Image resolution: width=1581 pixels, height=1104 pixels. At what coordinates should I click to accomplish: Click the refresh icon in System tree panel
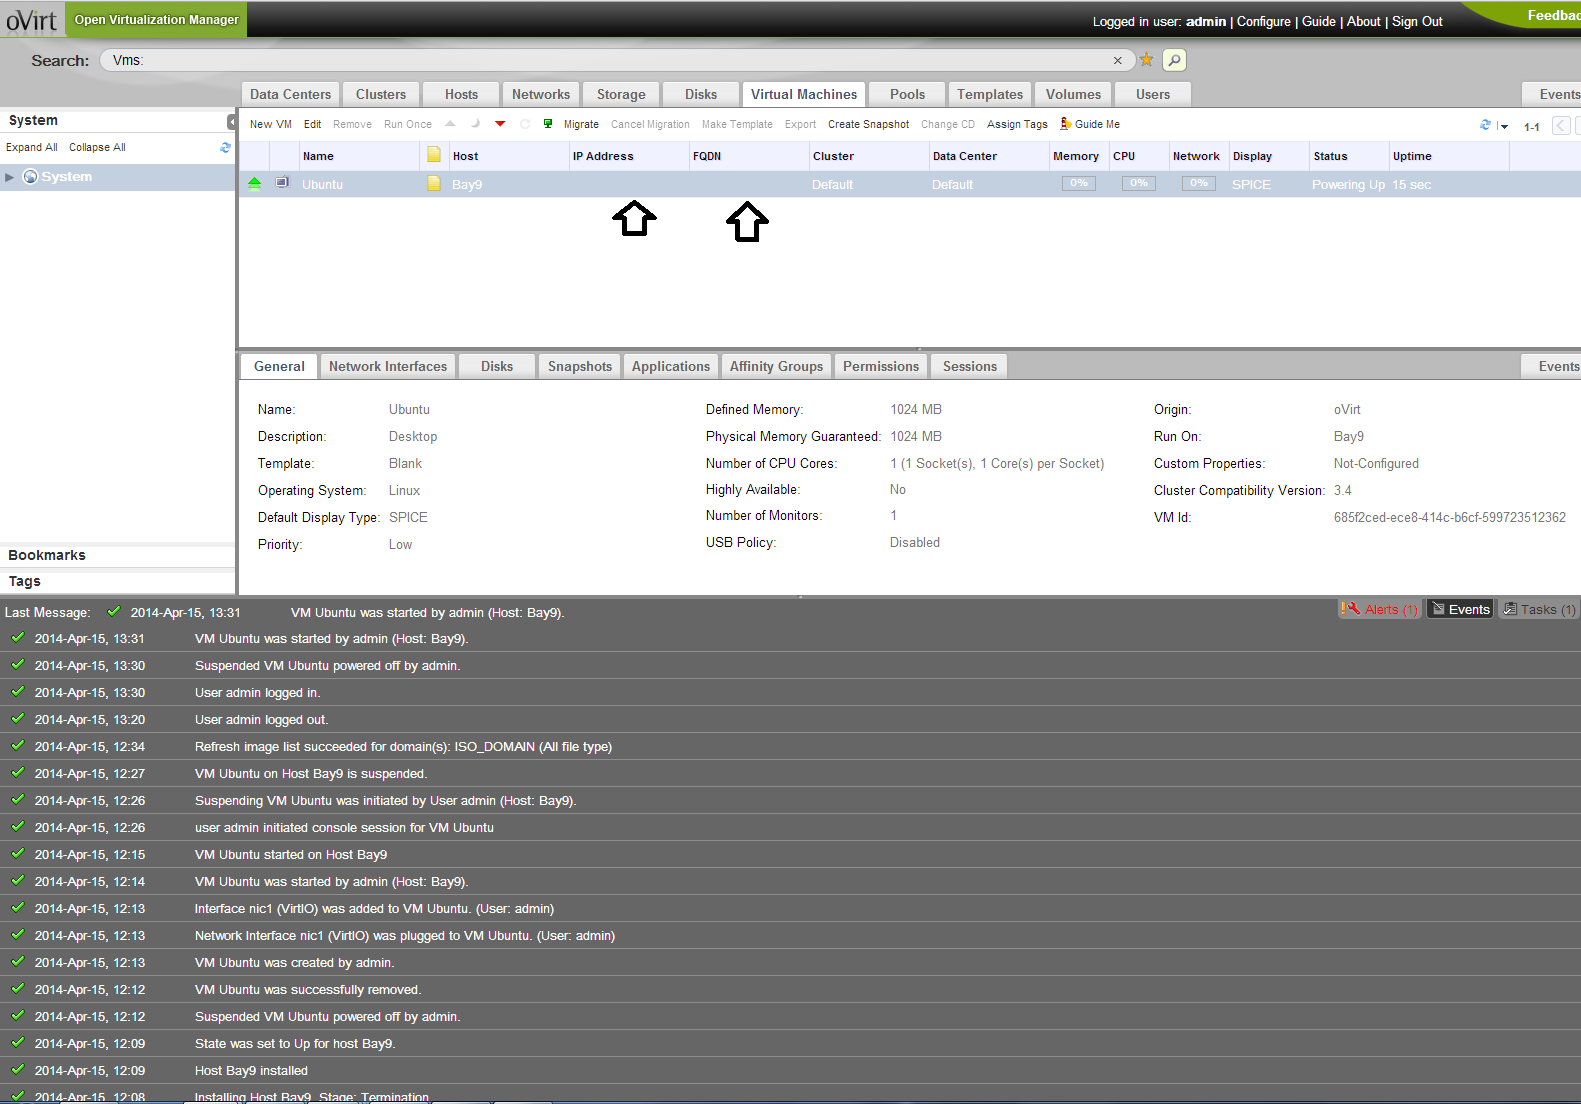point(225,147)
